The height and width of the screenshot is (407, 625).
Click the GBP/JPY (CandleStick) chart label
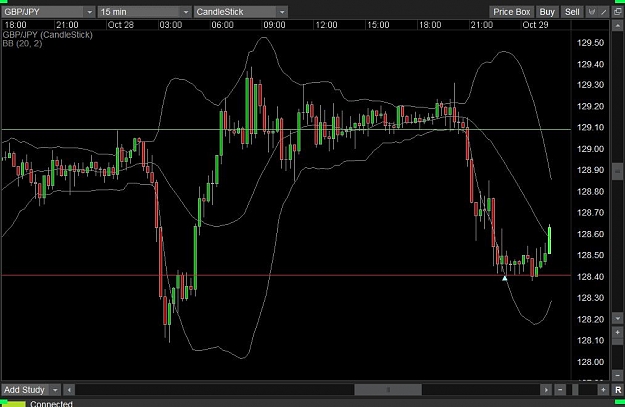coord(47,35)
